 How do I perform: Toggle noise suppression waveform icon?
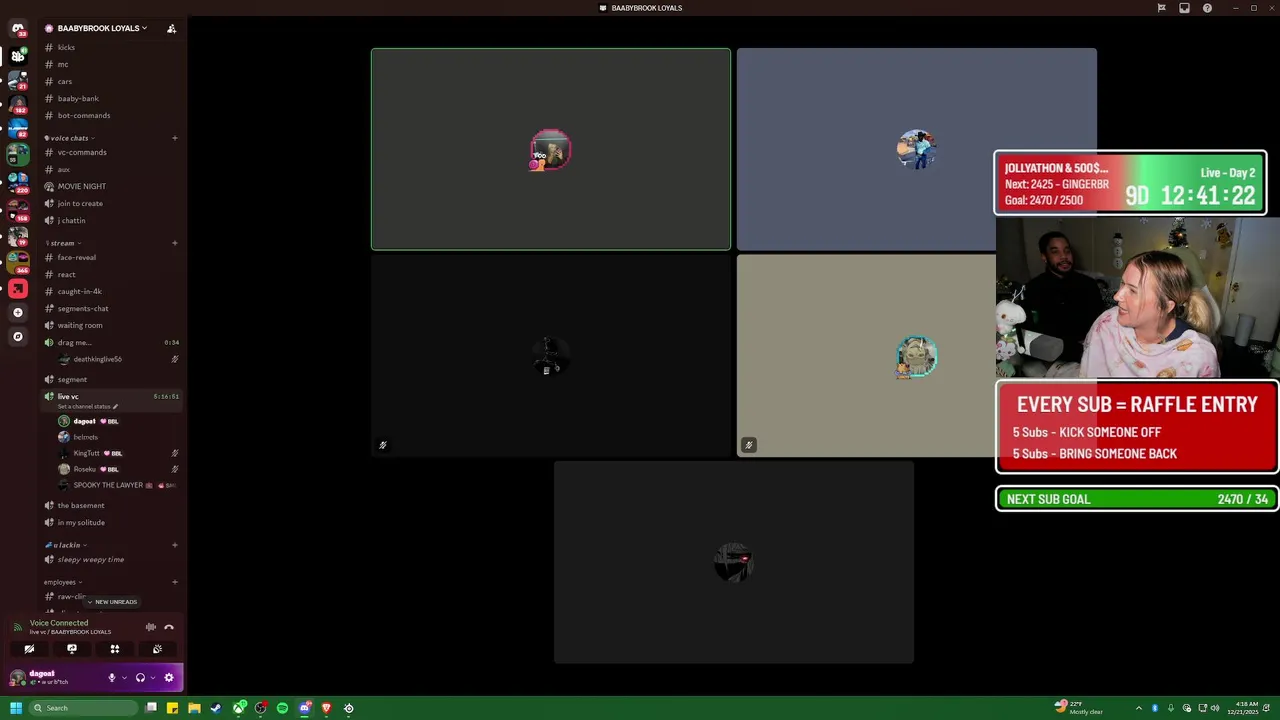[x=151, y=627]
